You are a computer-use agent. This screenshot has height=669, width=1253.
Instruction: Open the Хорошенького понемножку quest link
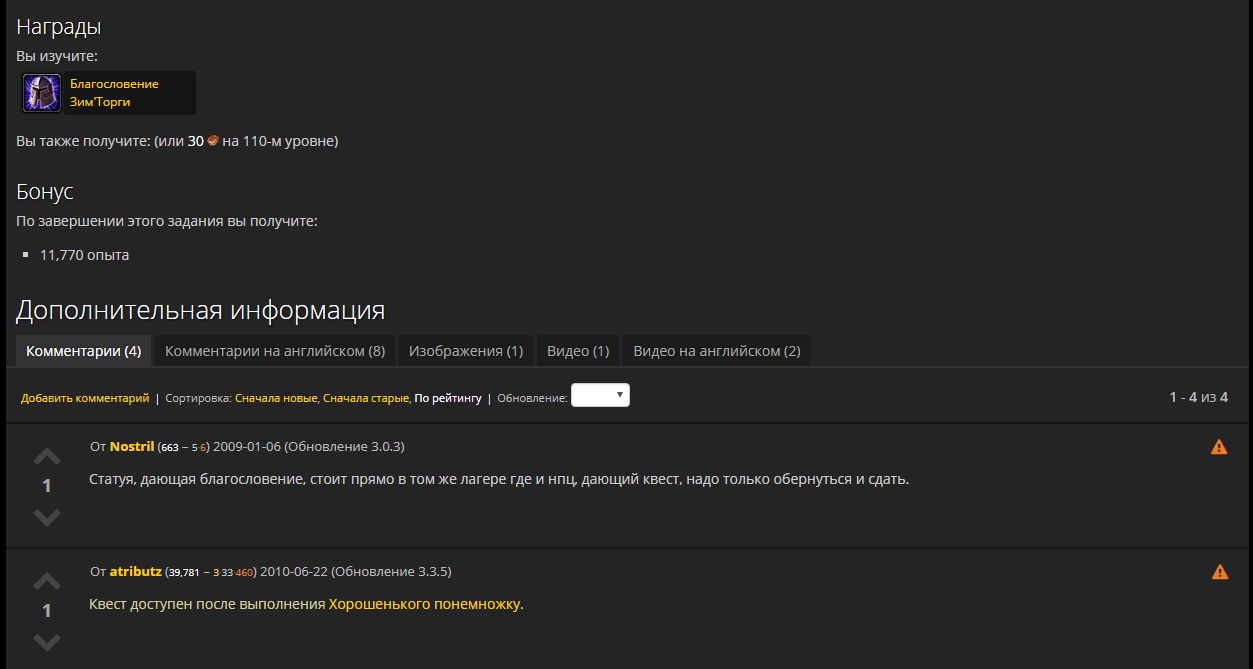click(x=425, y=604)
